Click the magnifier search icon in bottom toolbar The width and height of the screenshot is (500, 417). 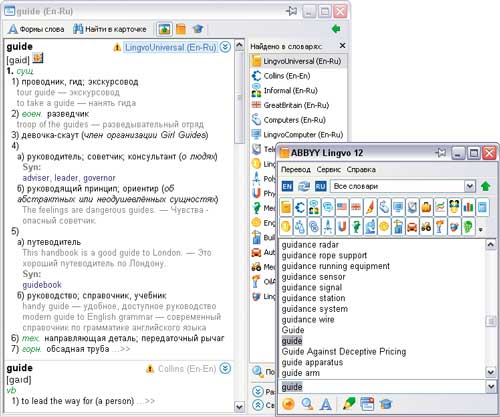tap(307, 404)
